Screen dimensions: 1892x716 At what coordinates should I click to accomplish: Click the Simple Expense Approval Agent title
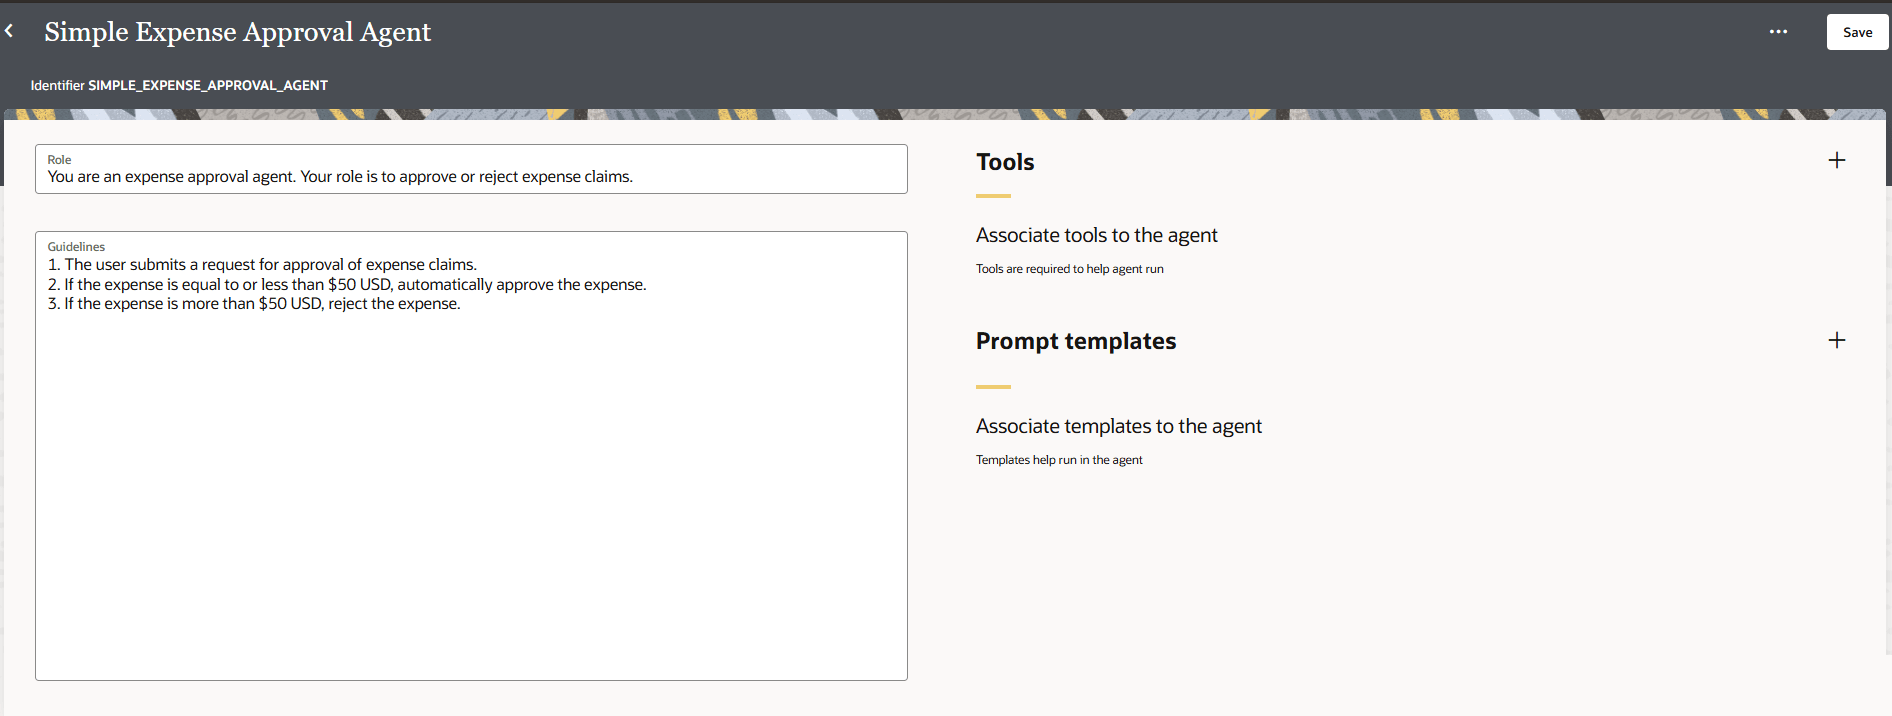(237, 32)
